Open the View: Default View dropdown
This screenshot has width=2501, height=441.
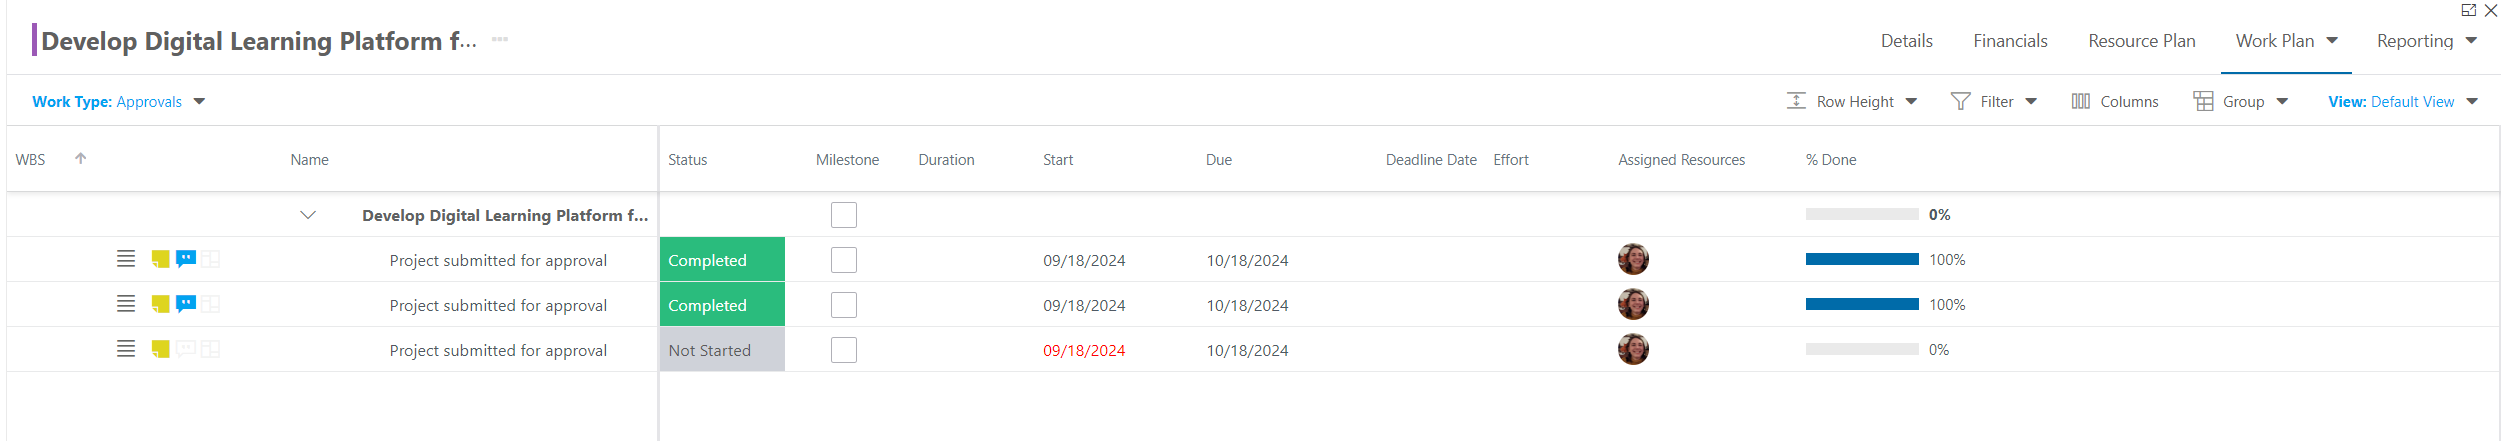click(x=2402, y=101)
